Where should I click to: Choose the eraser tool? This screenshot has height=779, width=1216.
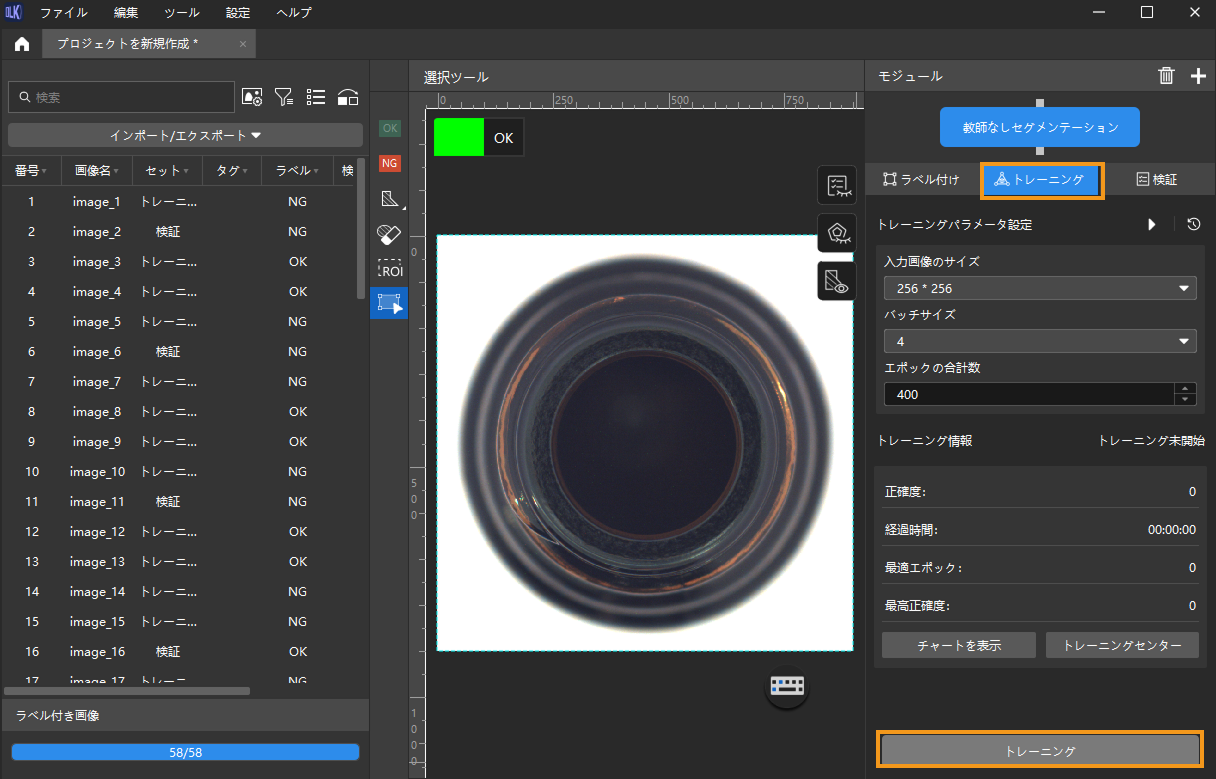pyautogui.click(x=390, y=234)
